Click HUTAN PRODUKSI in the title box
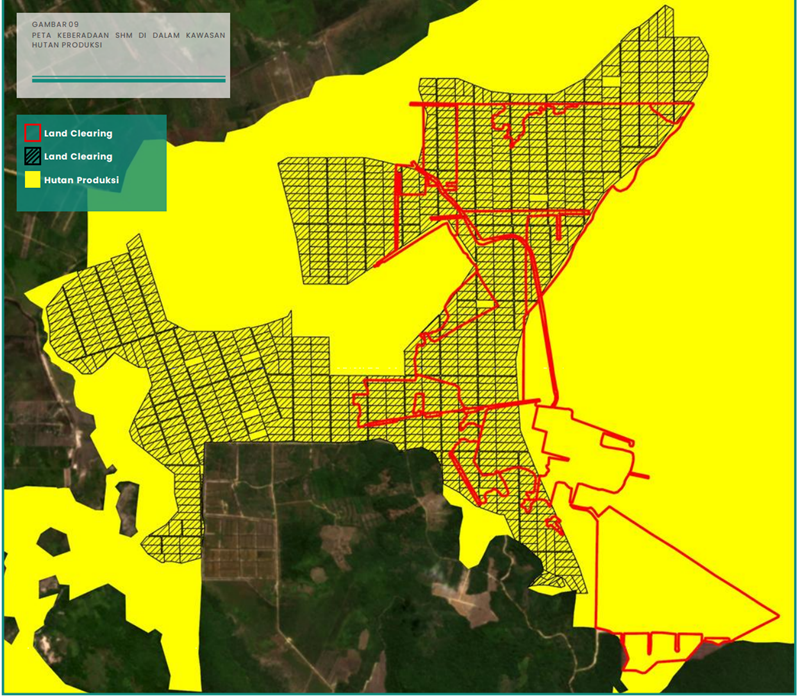This screenshot has height=699, width=800. [67, 45]
